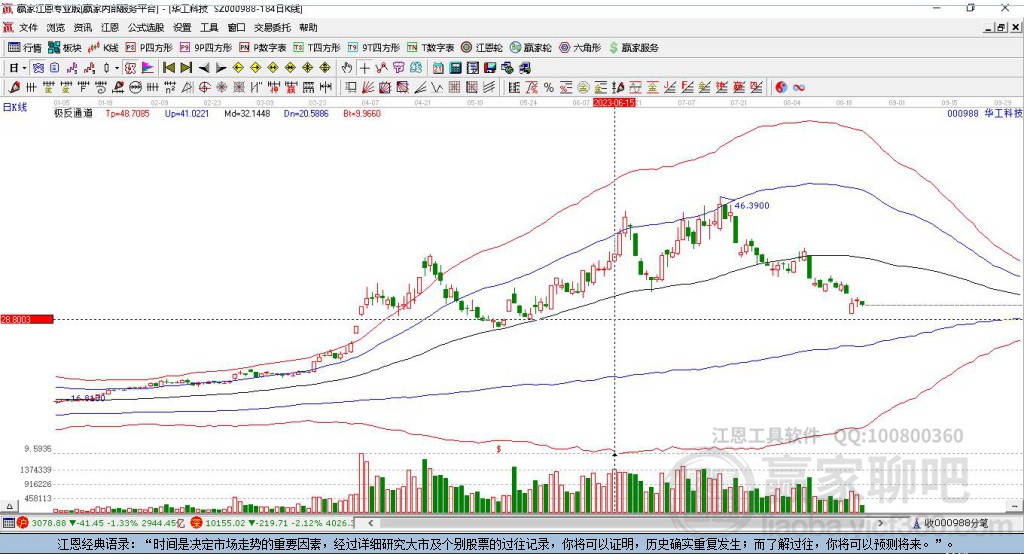The image size is (1024, 554).
Task: Click the 极反通道 indicator name
Action: point(73,113)
